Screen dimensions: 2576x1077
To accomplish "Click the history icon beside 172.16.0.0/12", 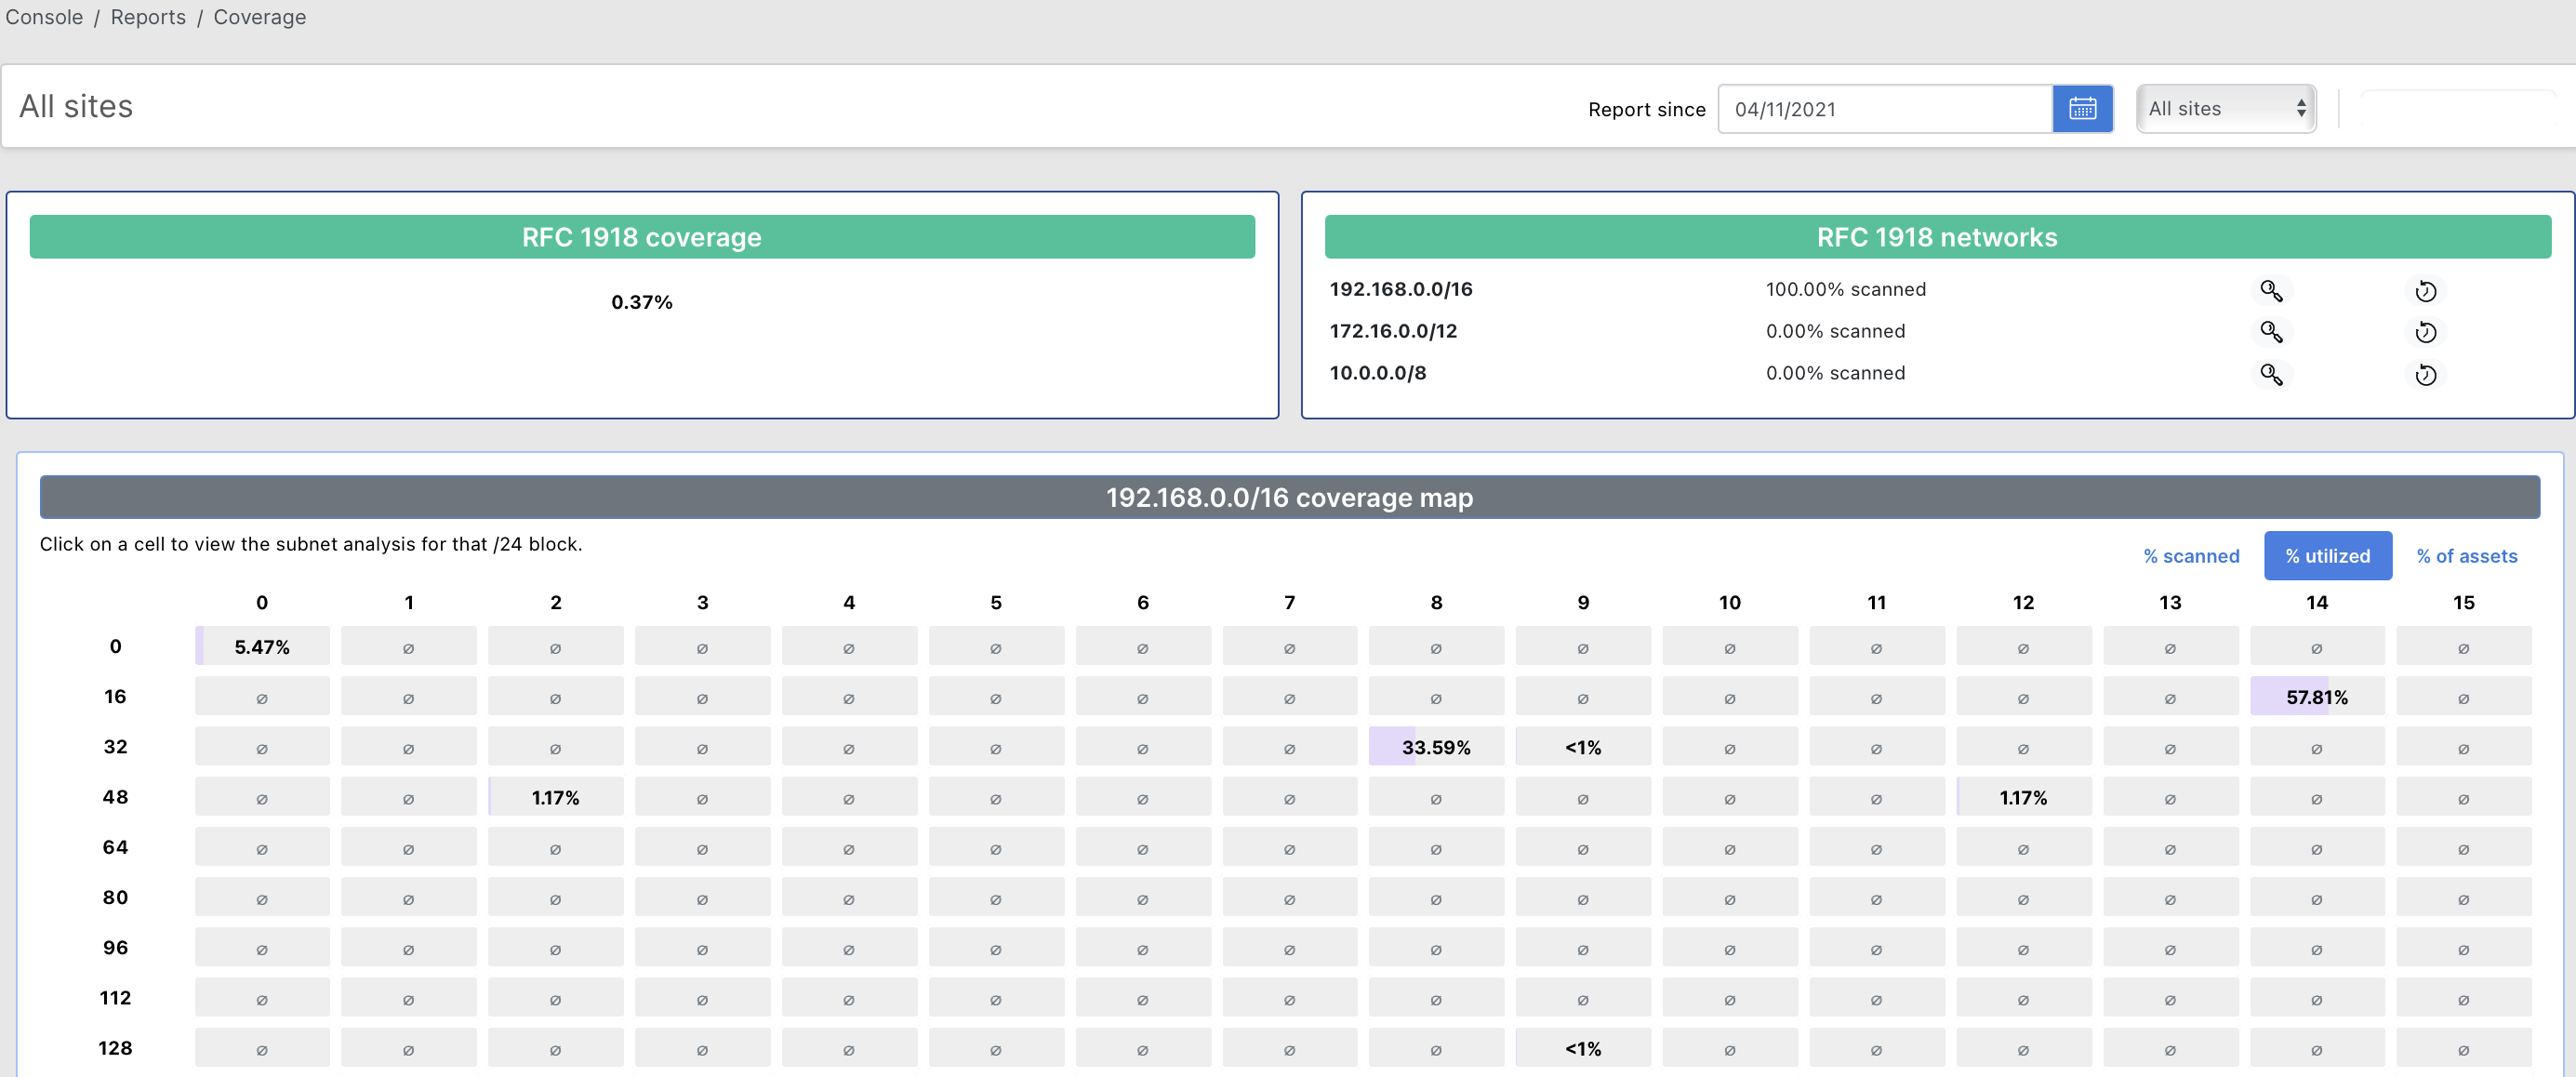I will pyautogui.click(x=2427, y=333).
